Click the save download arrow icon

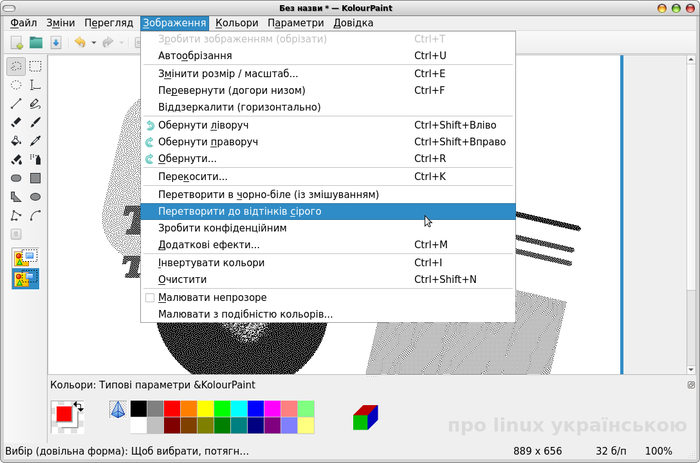point(55,43)
